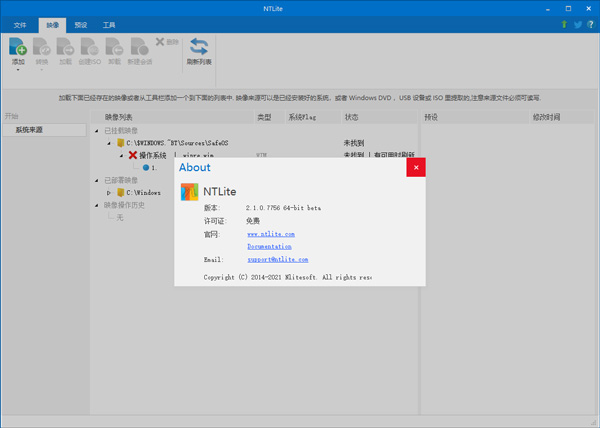
Task: Collapse the C:\$WINDOWS.~BT SafeOS node
Action: (x=109, y=143)
